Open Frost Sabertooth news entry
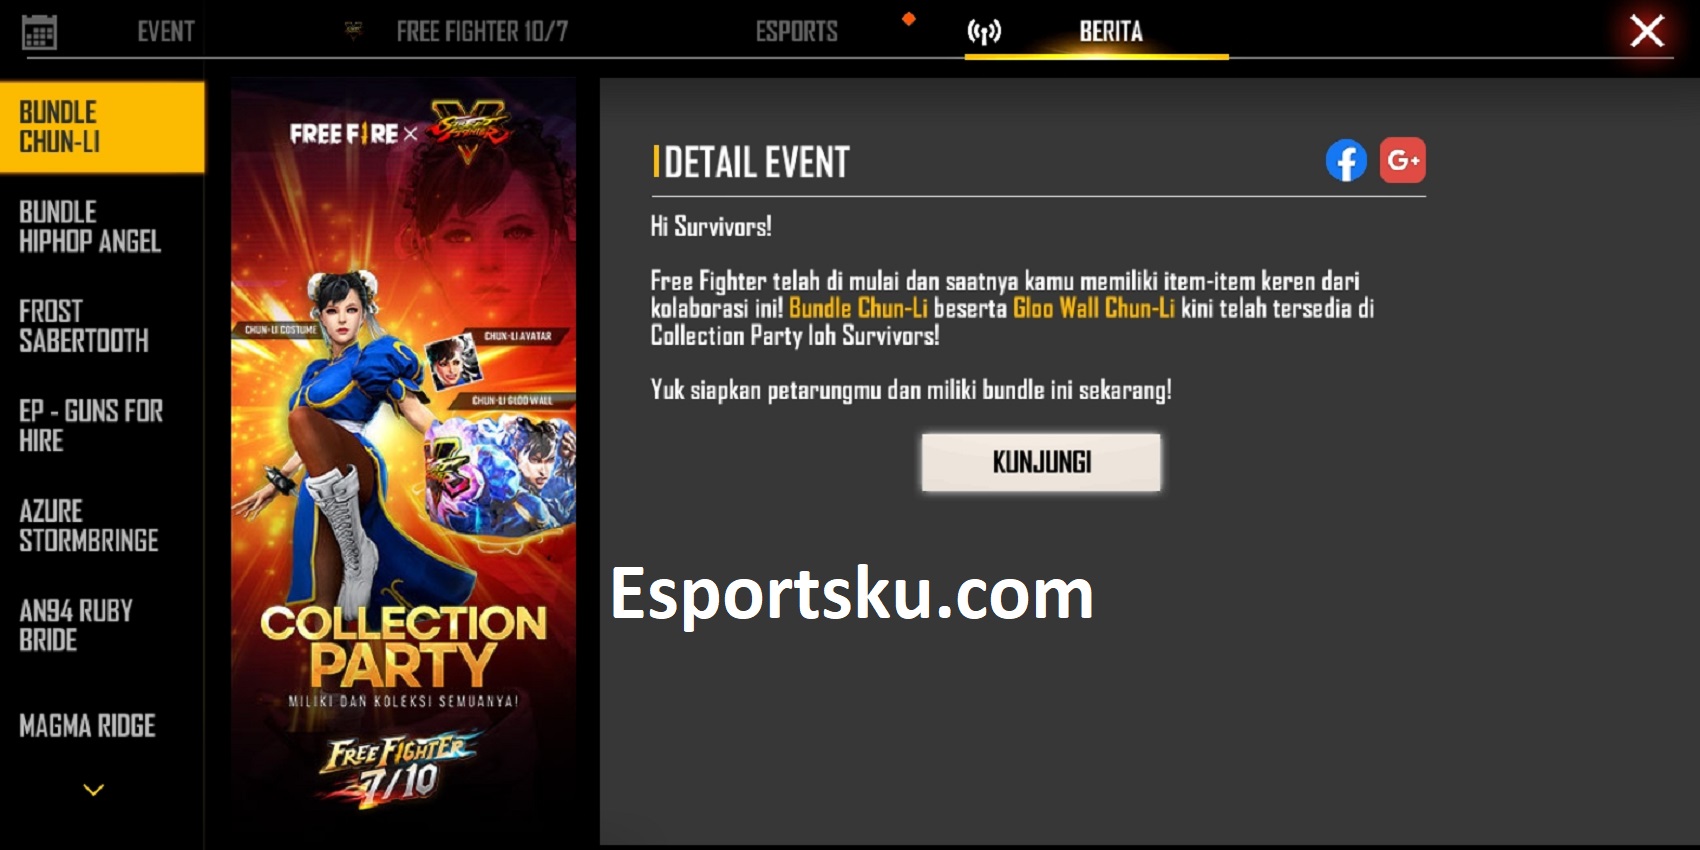Viewport: 1700px width, 850px height. click(102, 326)
